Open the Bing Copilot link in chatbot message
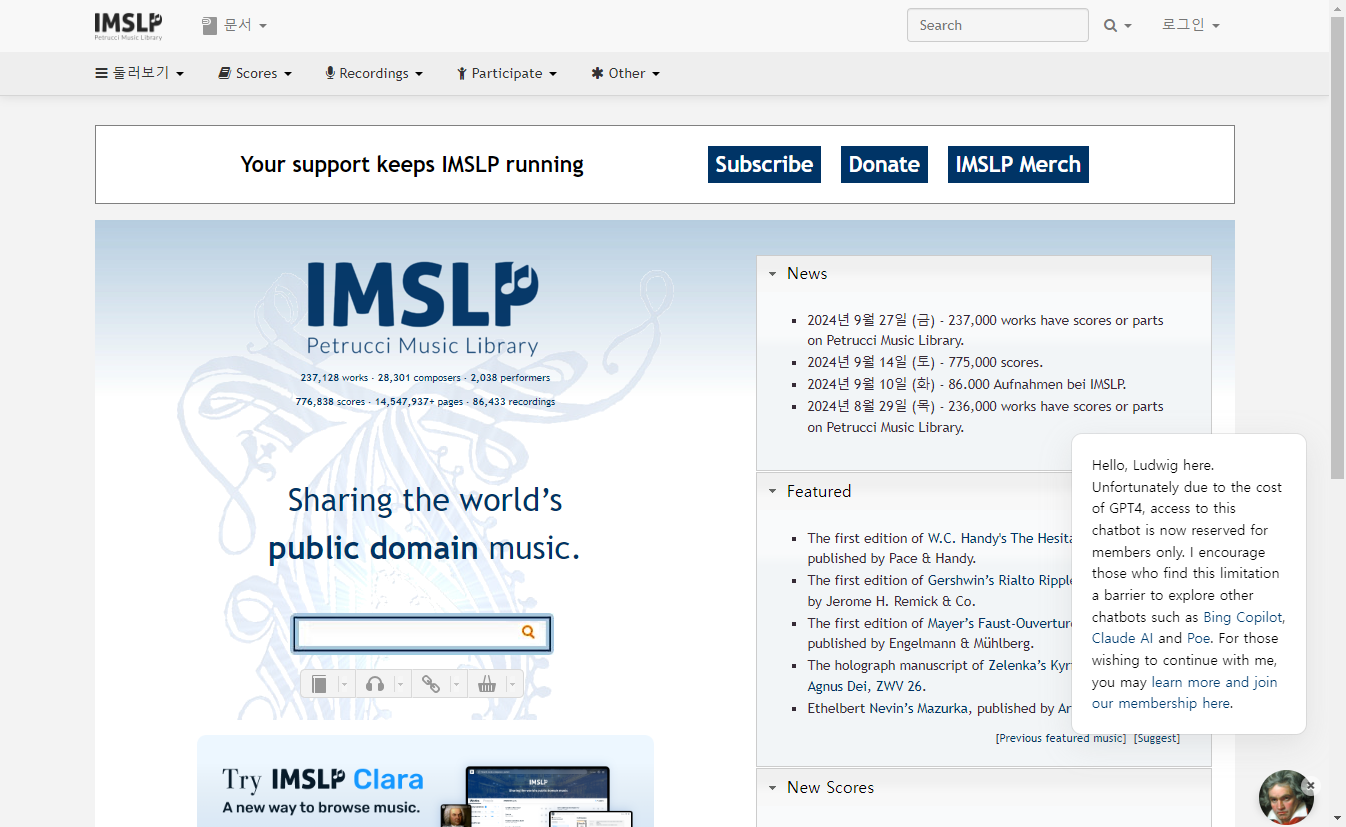Screen dimensions: 1346x827 coord(1243,617)
